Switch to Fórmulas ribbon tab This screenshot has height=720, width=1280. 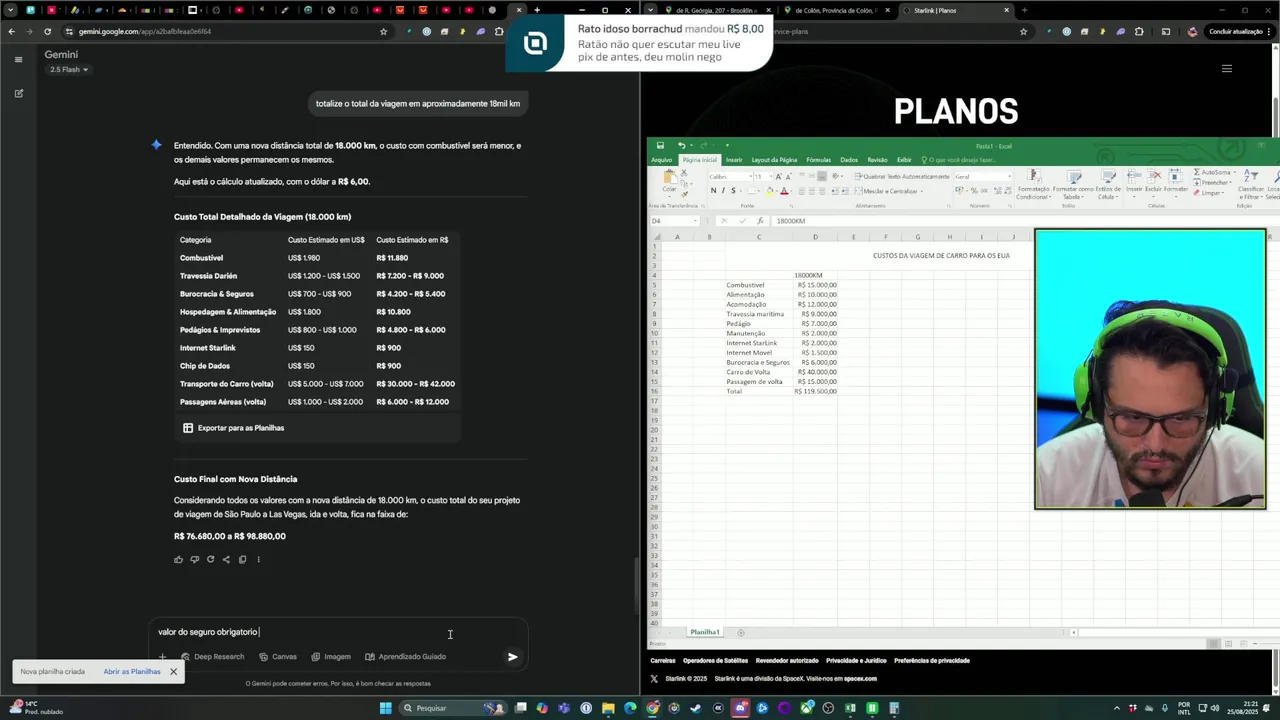coord(818,160)
